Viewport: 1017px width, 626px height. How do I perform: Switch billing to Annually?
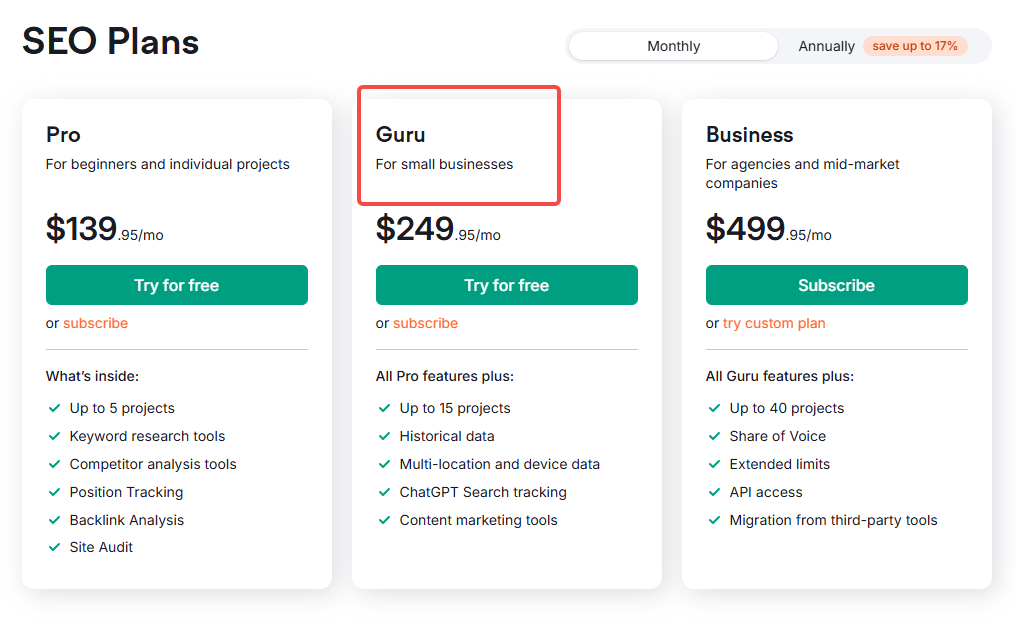point(826,46)
